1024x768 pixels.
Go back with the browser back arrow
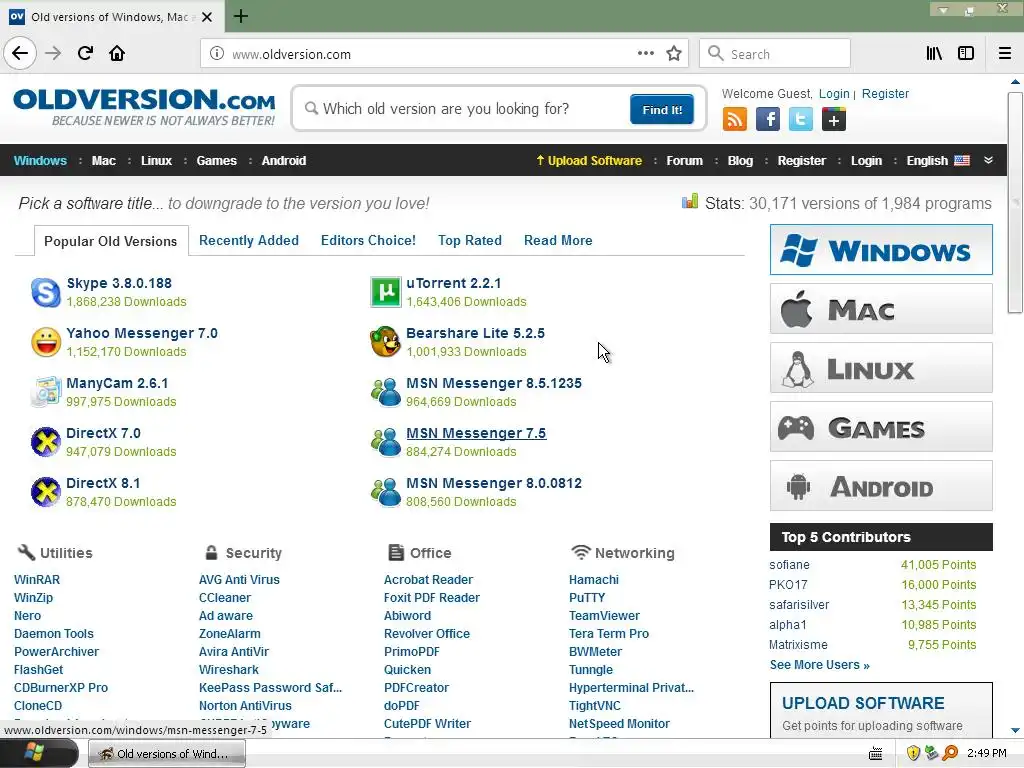(20, 53)
